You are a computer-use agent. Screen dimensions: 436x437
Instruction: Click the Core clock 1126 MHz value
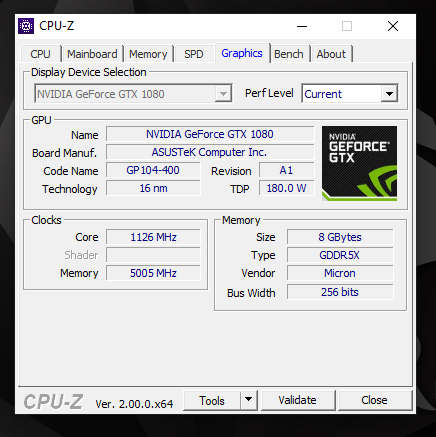pos(153,237)
